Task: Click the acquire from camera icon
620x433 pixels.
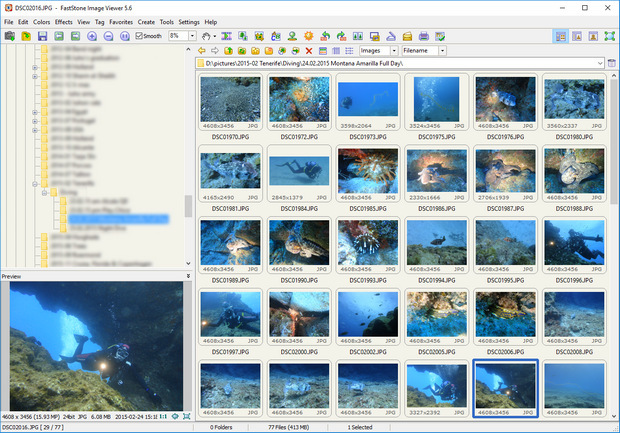Action: [x=9, y=36]
